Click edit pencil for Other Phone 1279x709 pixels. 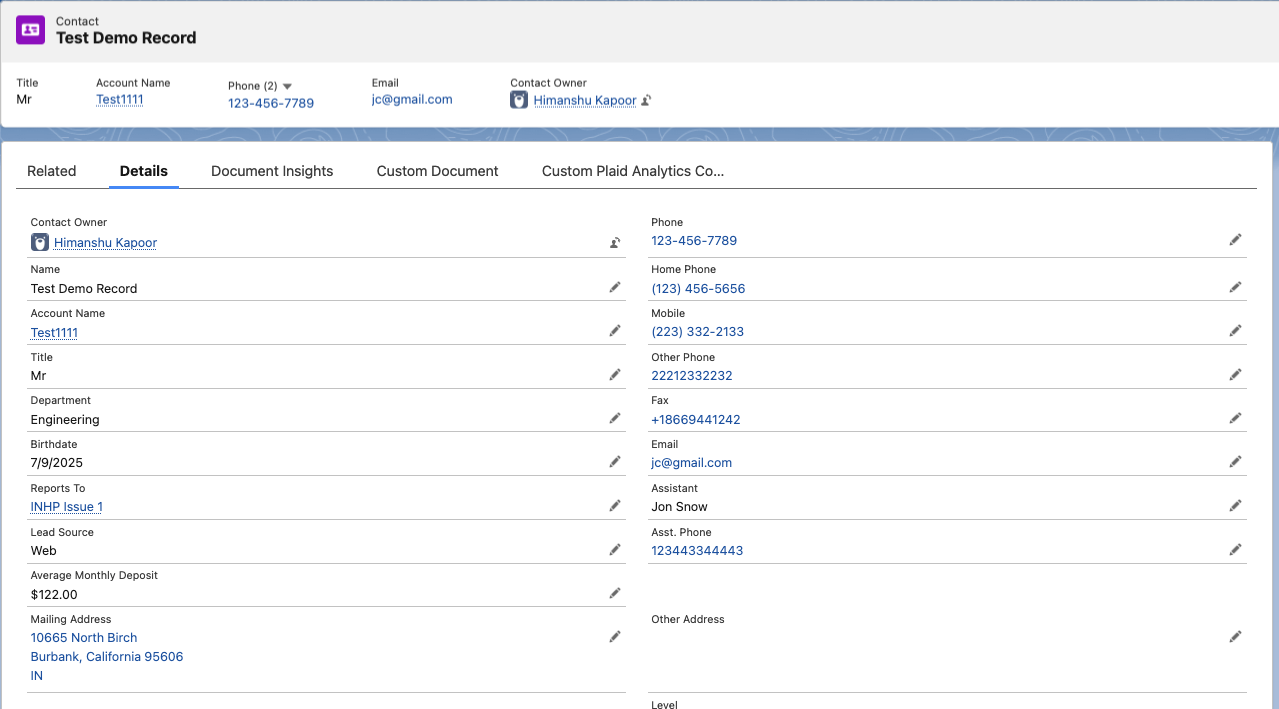(x=1236, y=375)
